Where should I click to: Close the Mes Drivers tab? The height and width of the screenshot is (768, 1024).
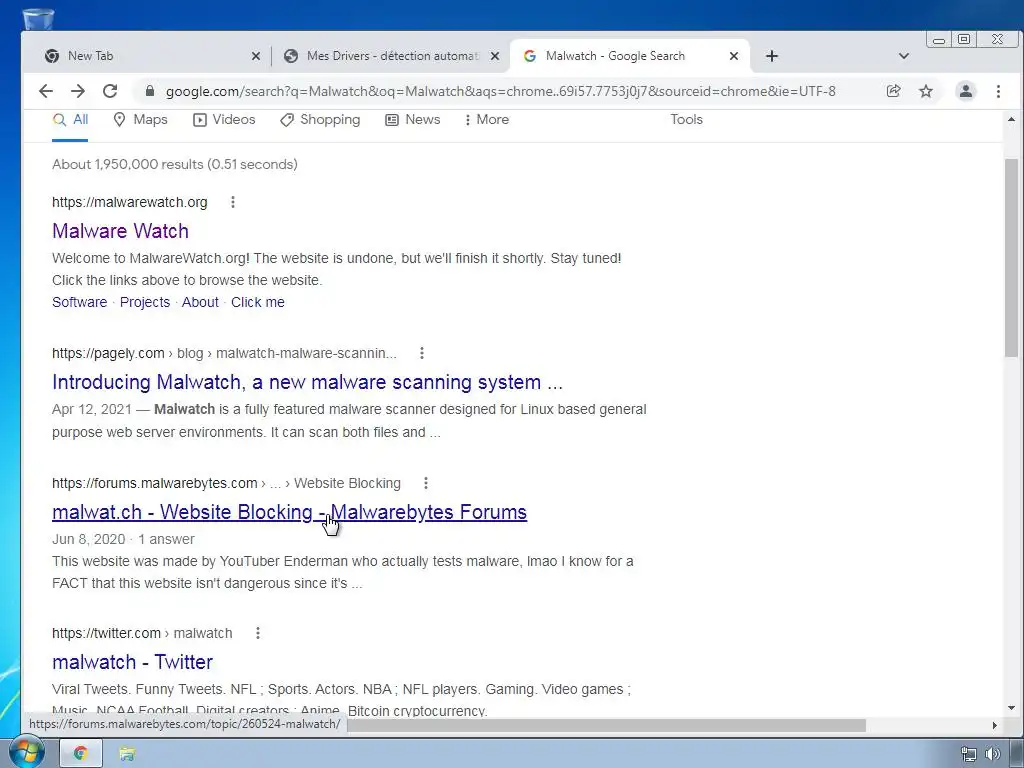494,56
